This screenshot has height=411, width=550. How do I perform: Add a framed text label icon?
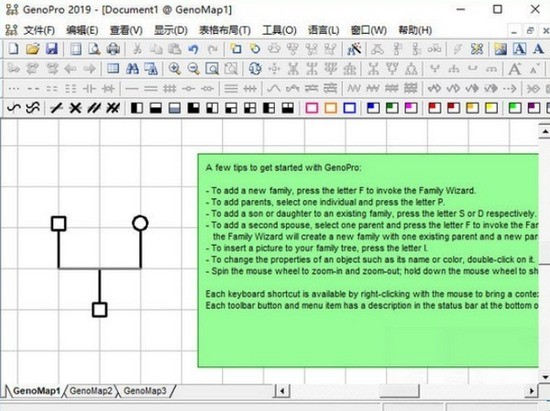519,49
